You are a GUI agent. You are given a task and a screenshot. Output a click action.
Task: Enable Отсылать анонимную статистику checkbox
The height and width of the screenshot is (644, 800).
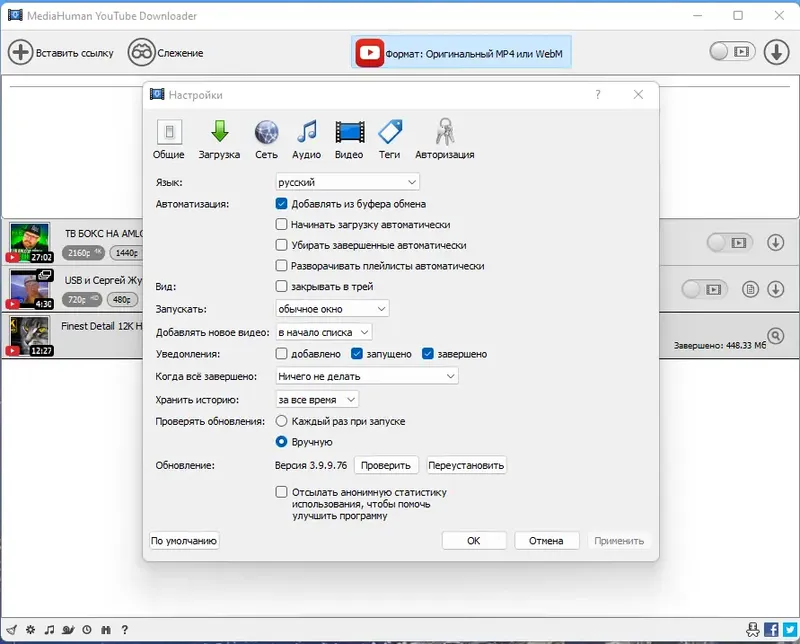click(281, 492)
